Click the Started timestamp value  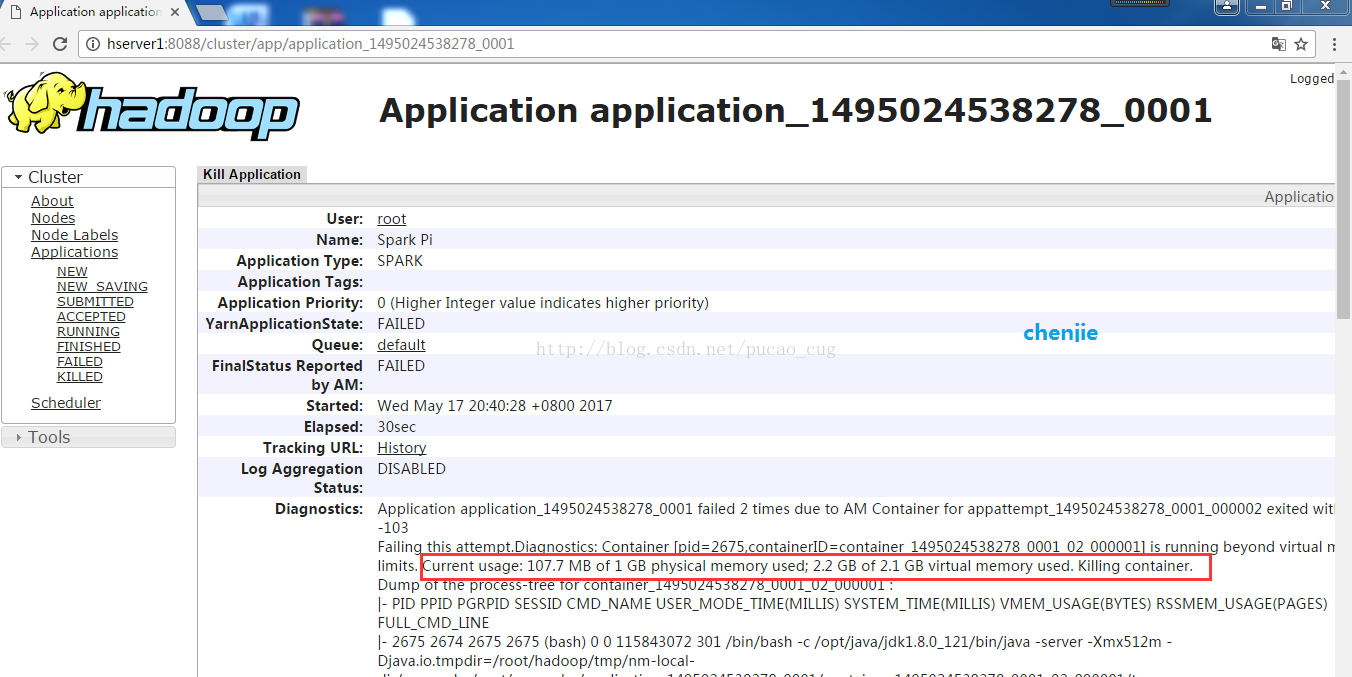495,406
